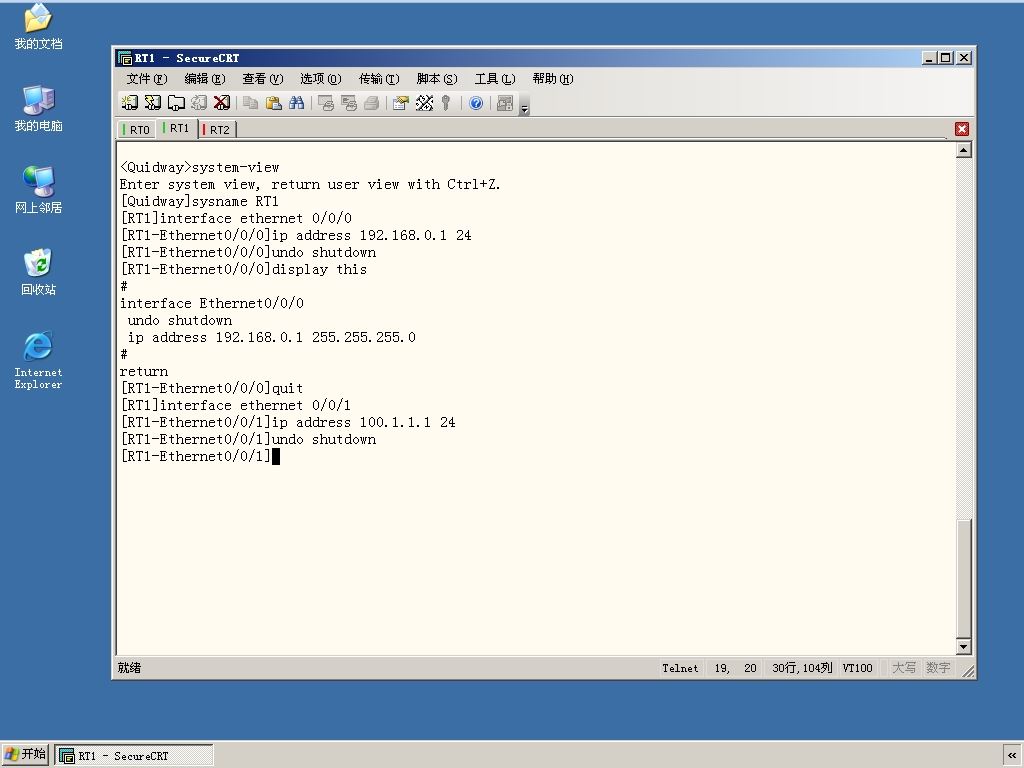This screenshot has height=768, width=1024.
Task: Click the terminal vertical scrollbar thumb
Action: coord(963,578)
